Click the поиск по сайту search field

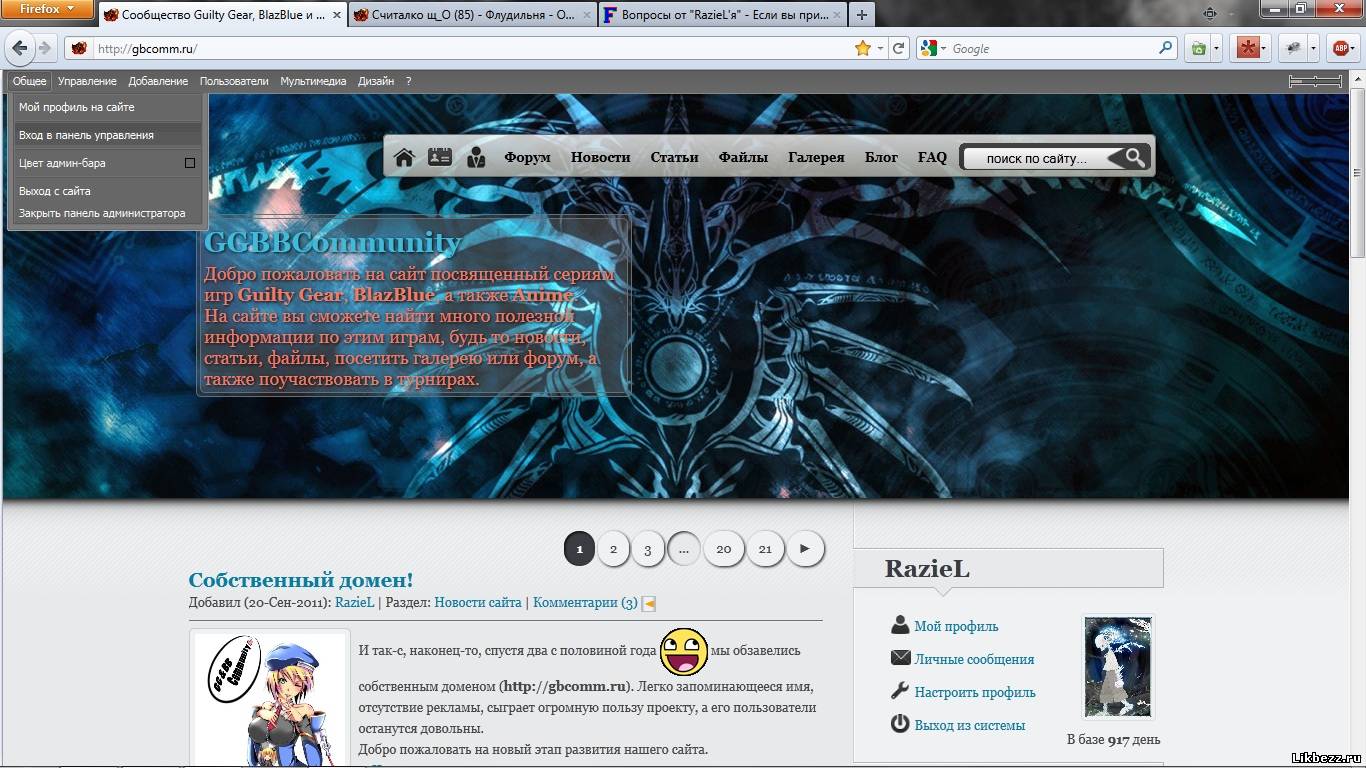pos(1036,158)
